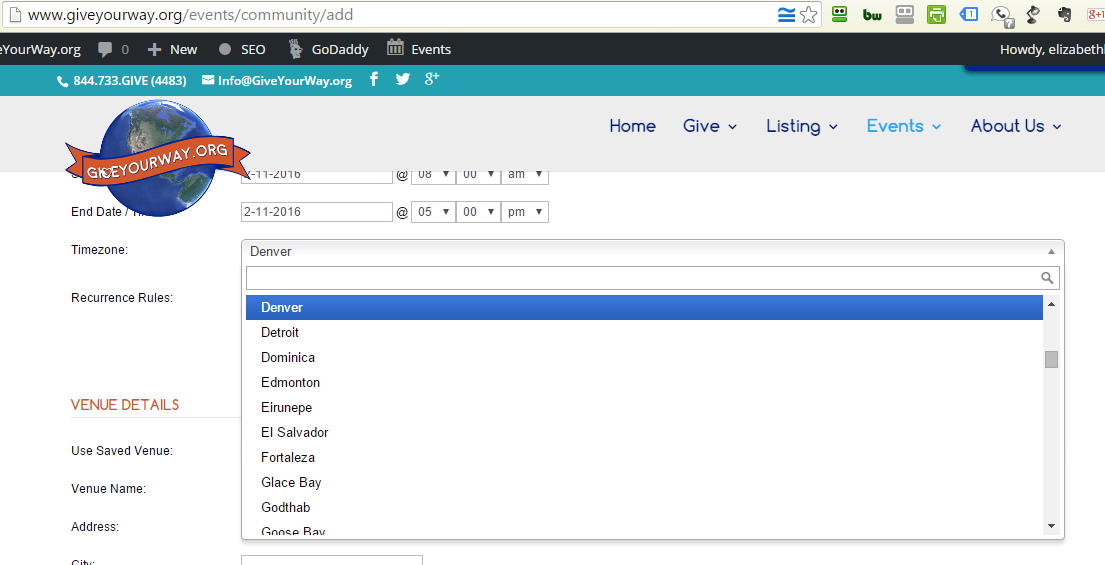Click the End Date input field
This screenshot has height=565, width=1105.
click(x=316, y=212)
